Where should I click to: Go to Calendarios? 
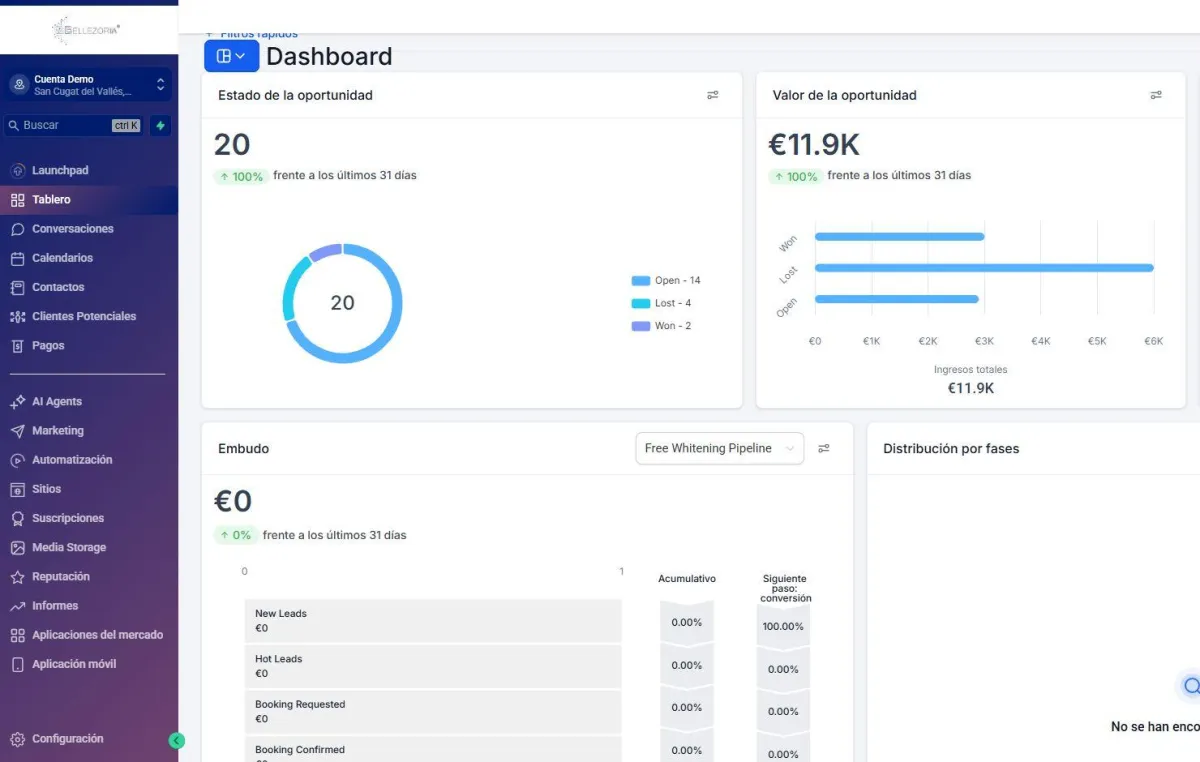(x=62, y=258)
